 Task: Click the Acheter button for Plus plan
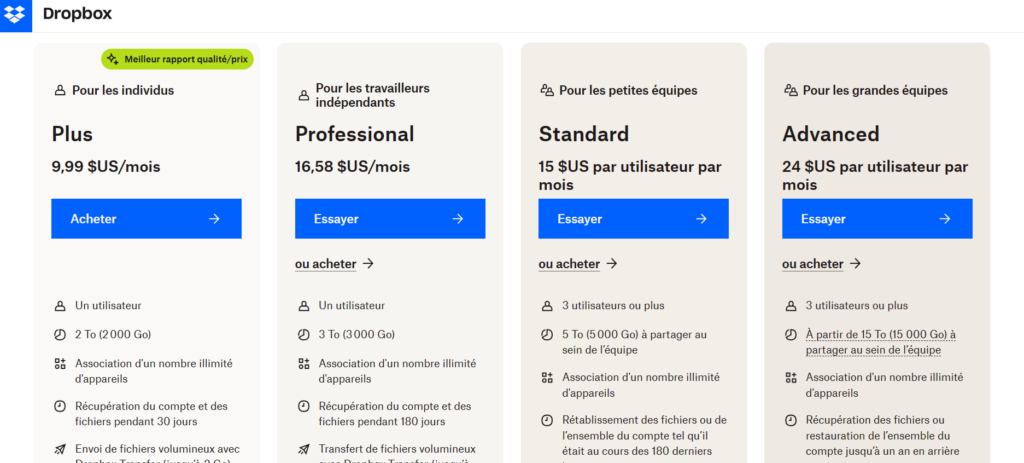coord(146,219)
